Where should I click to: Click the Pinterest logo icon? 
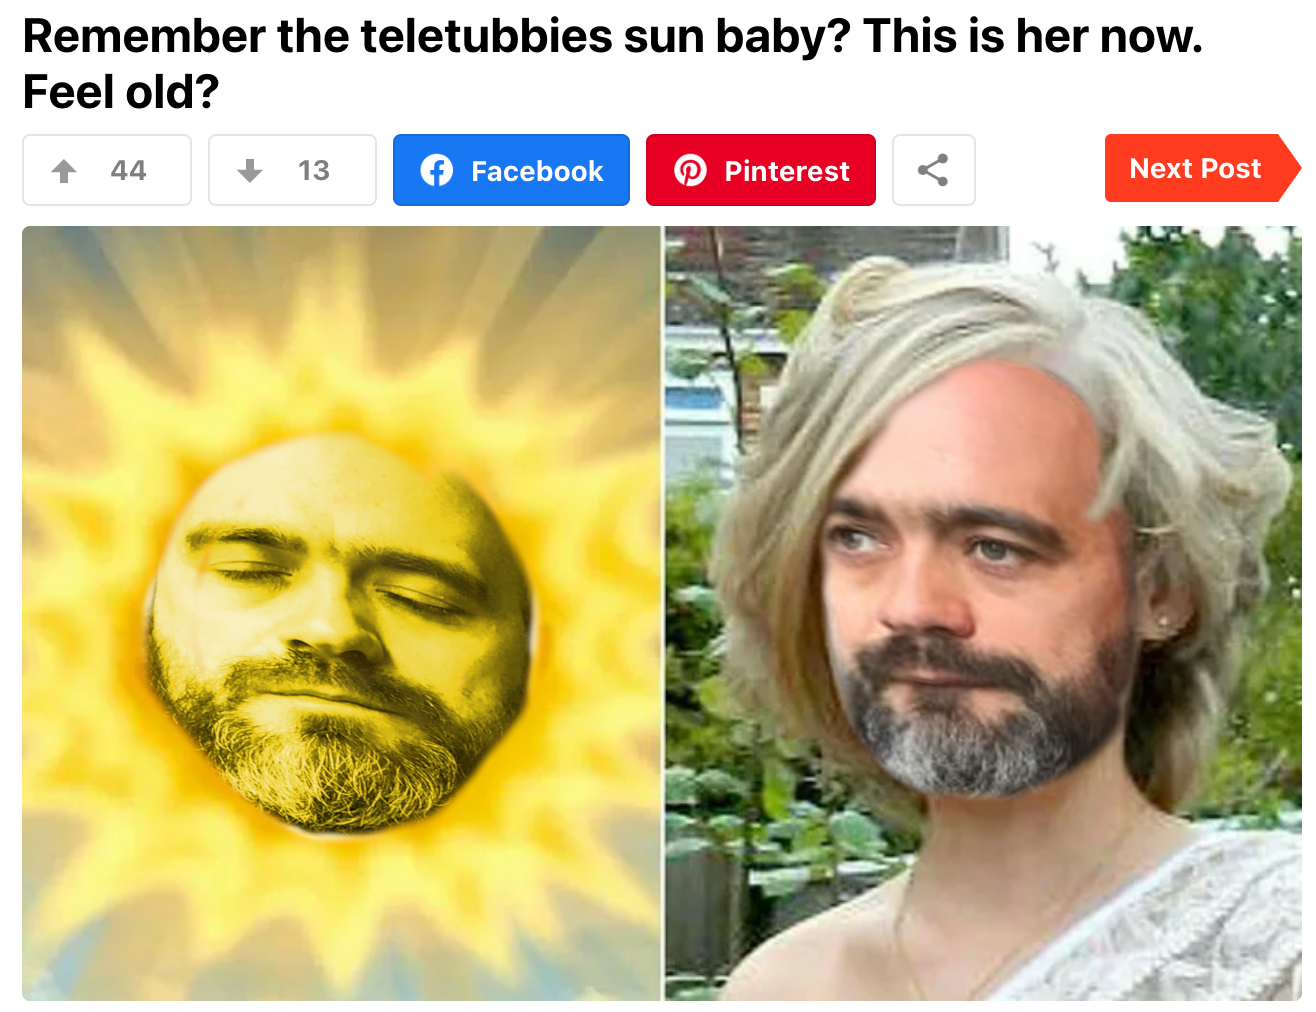pos(690,171)
